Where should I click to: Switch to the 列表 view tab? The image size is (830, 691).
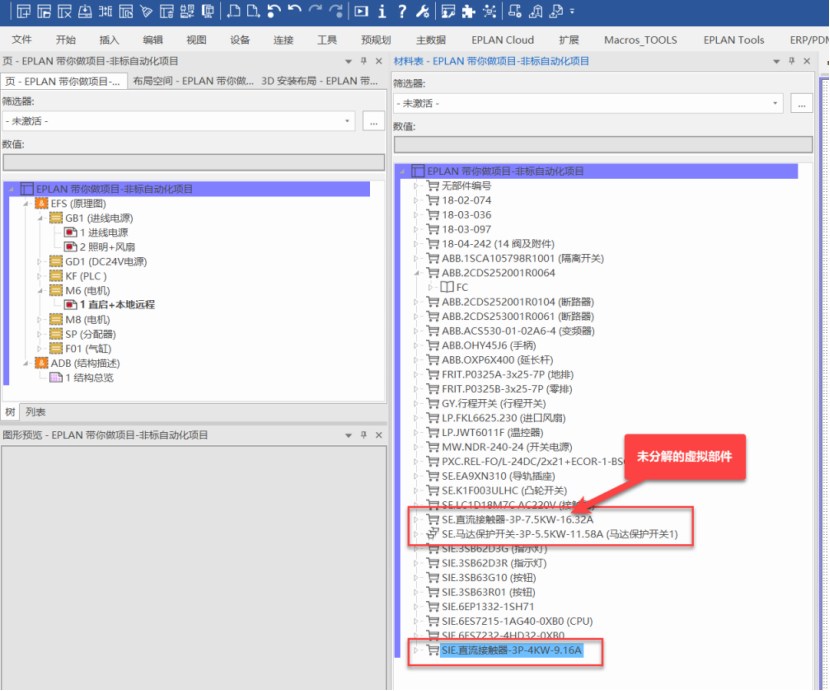[35, 412]
